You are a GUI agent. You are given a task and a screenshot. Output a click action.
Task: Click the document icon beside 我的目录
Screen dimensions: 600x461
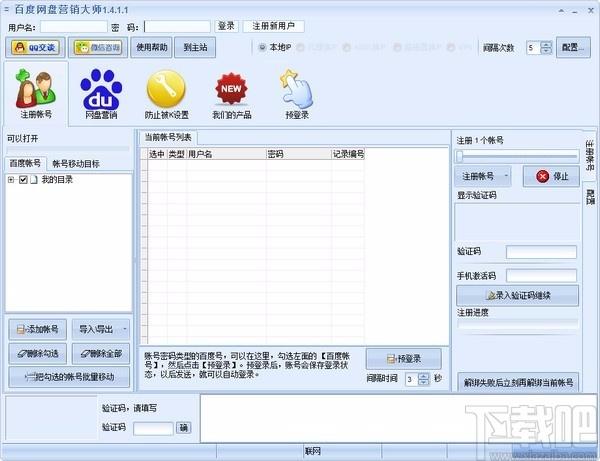point(34,179)
